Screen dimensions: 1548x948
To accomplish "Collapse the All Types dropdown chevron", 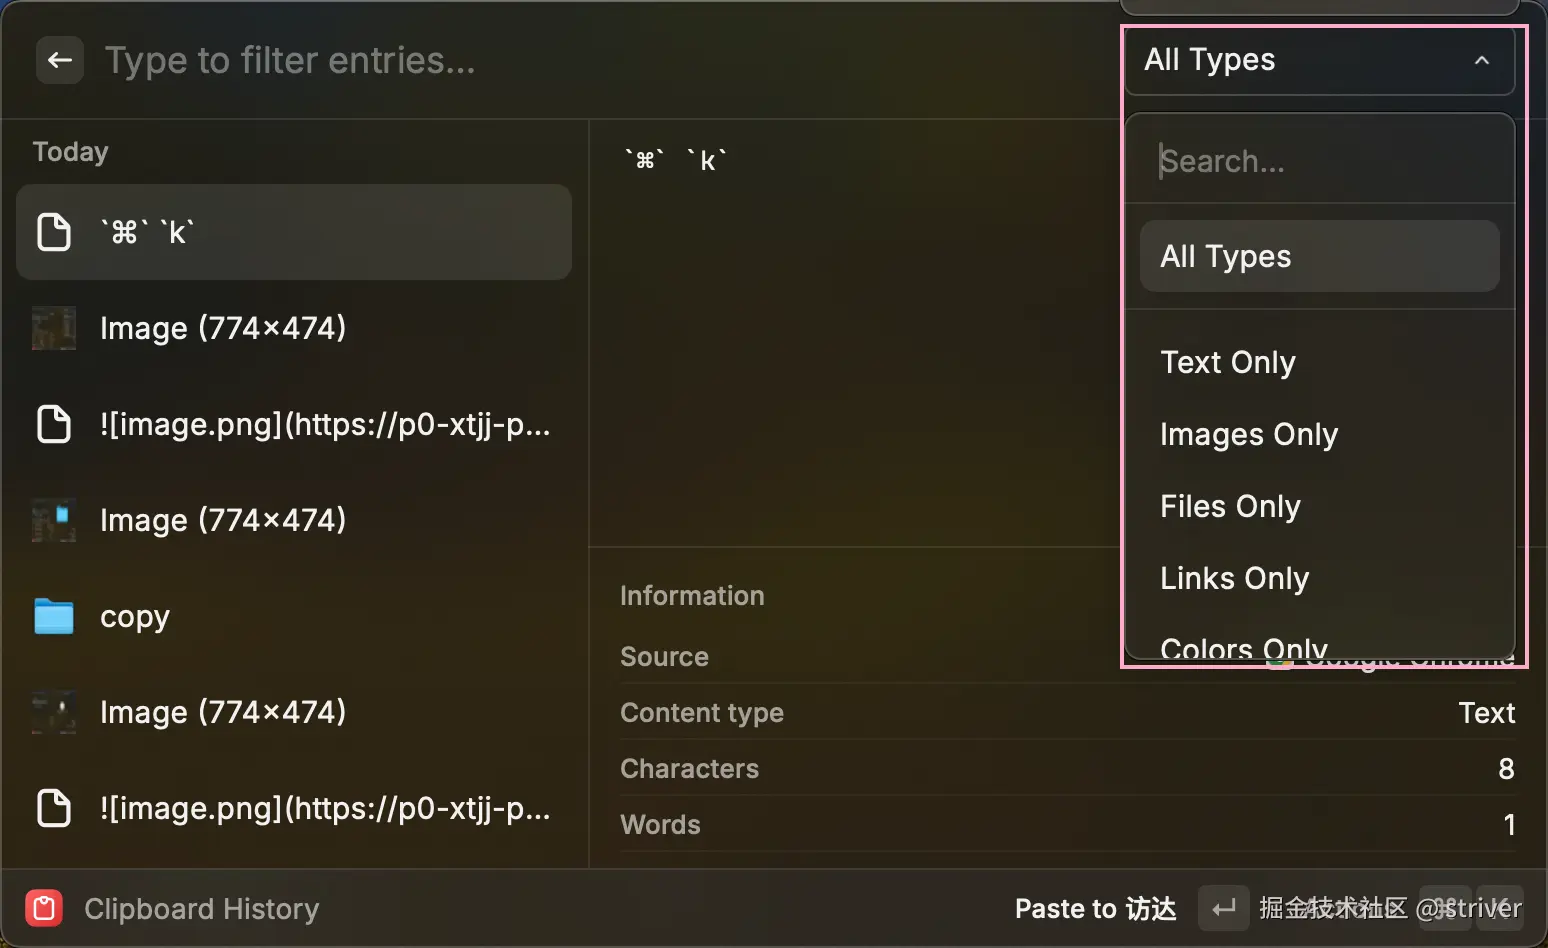I will coord(1481,60).
